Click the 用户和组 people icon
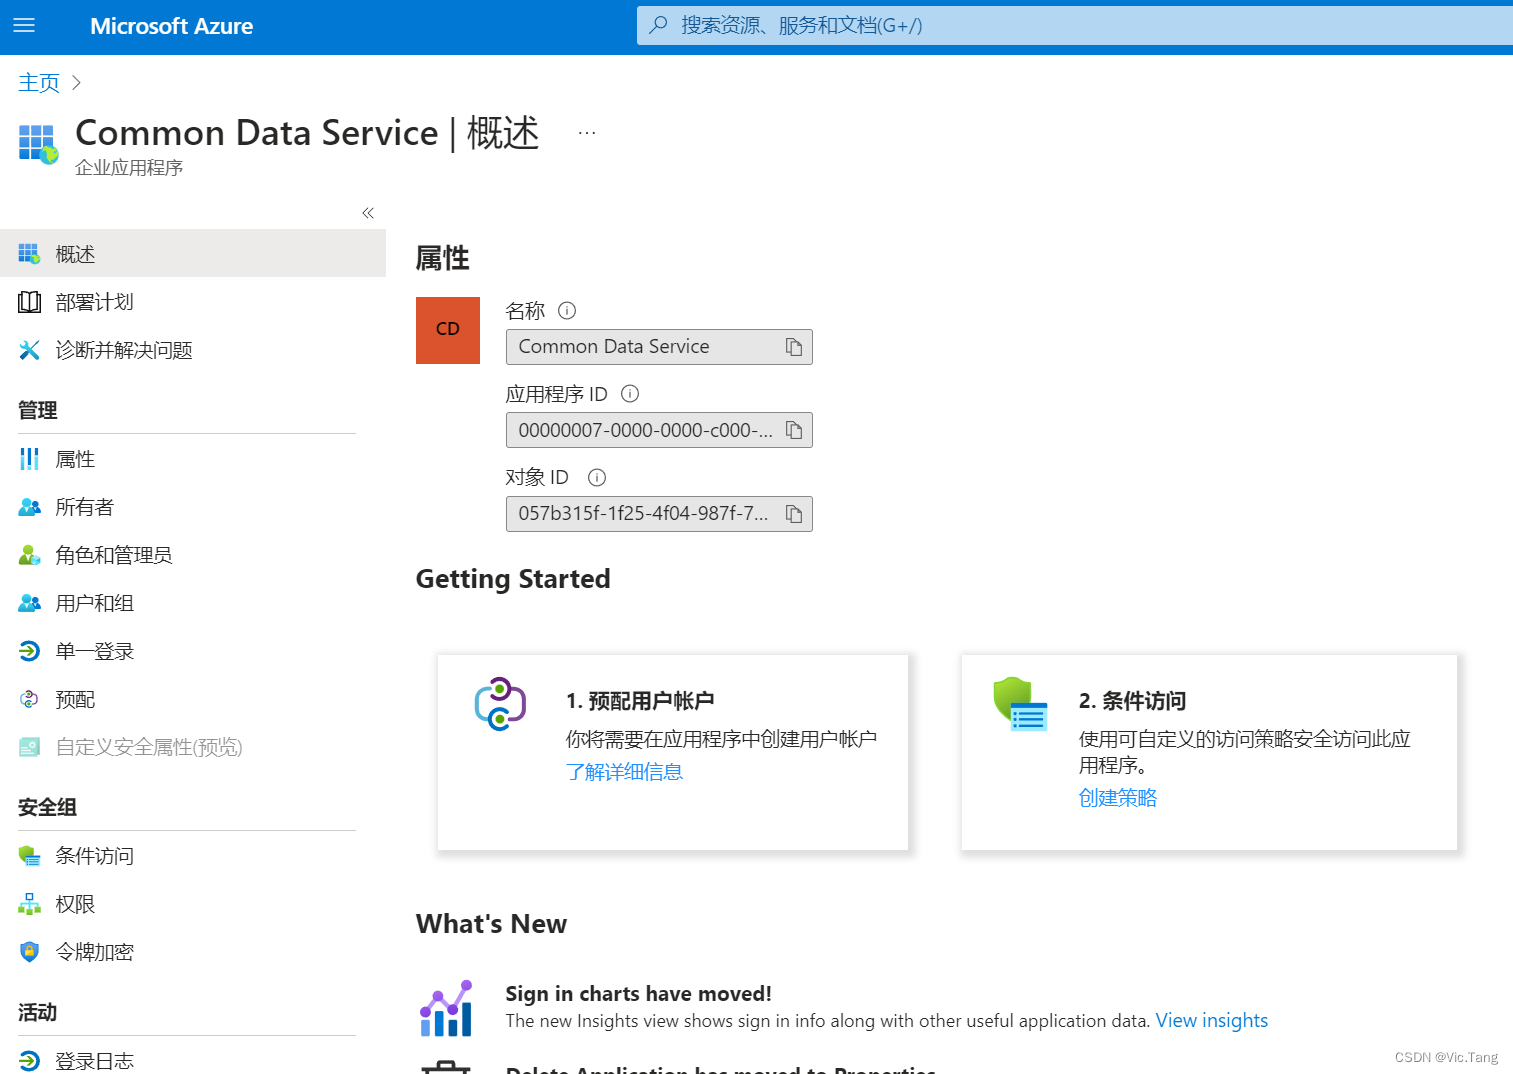 (x=30, y=603)
